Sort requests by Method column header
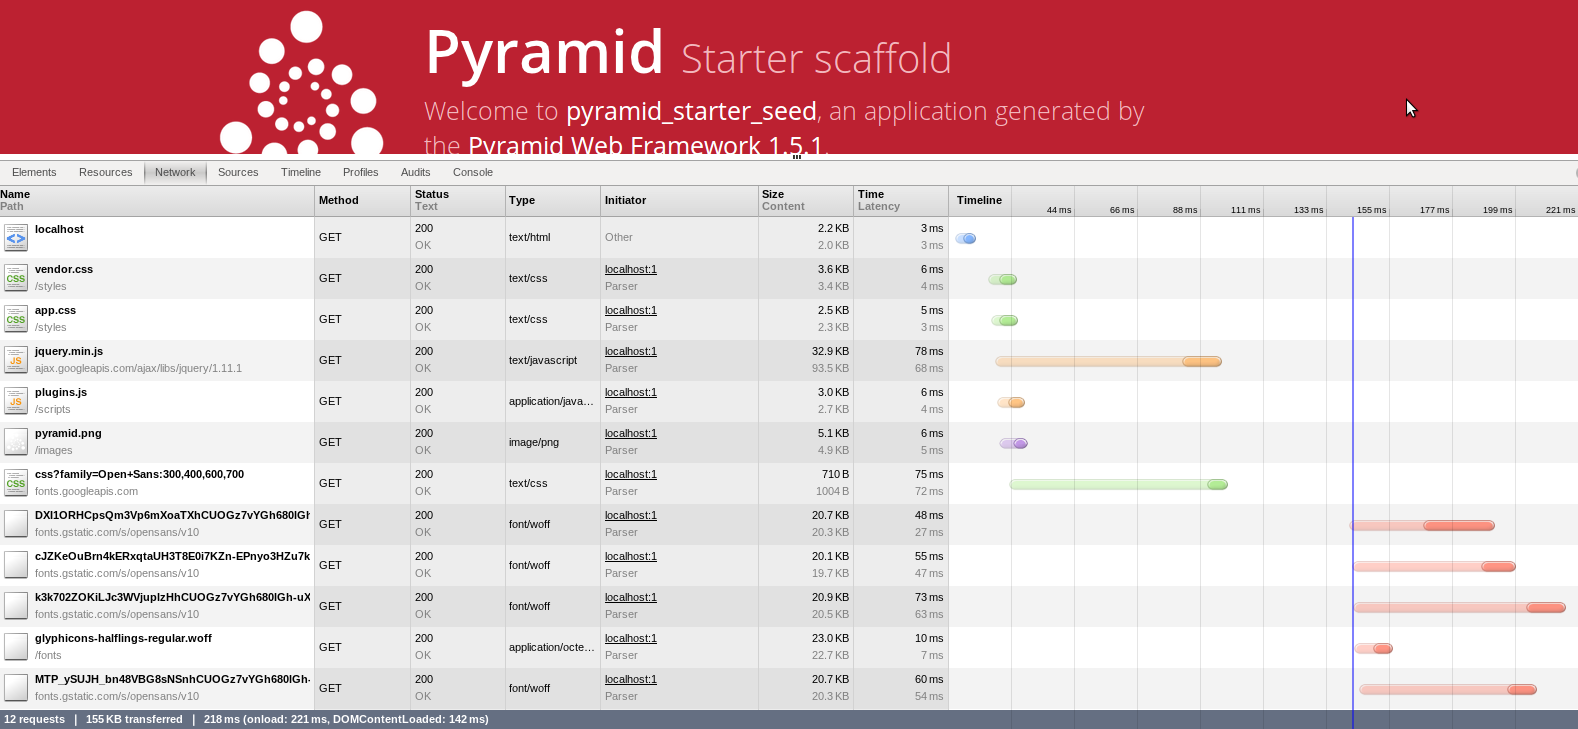This screenshot has width=1578, height=729. click(363, 201)
